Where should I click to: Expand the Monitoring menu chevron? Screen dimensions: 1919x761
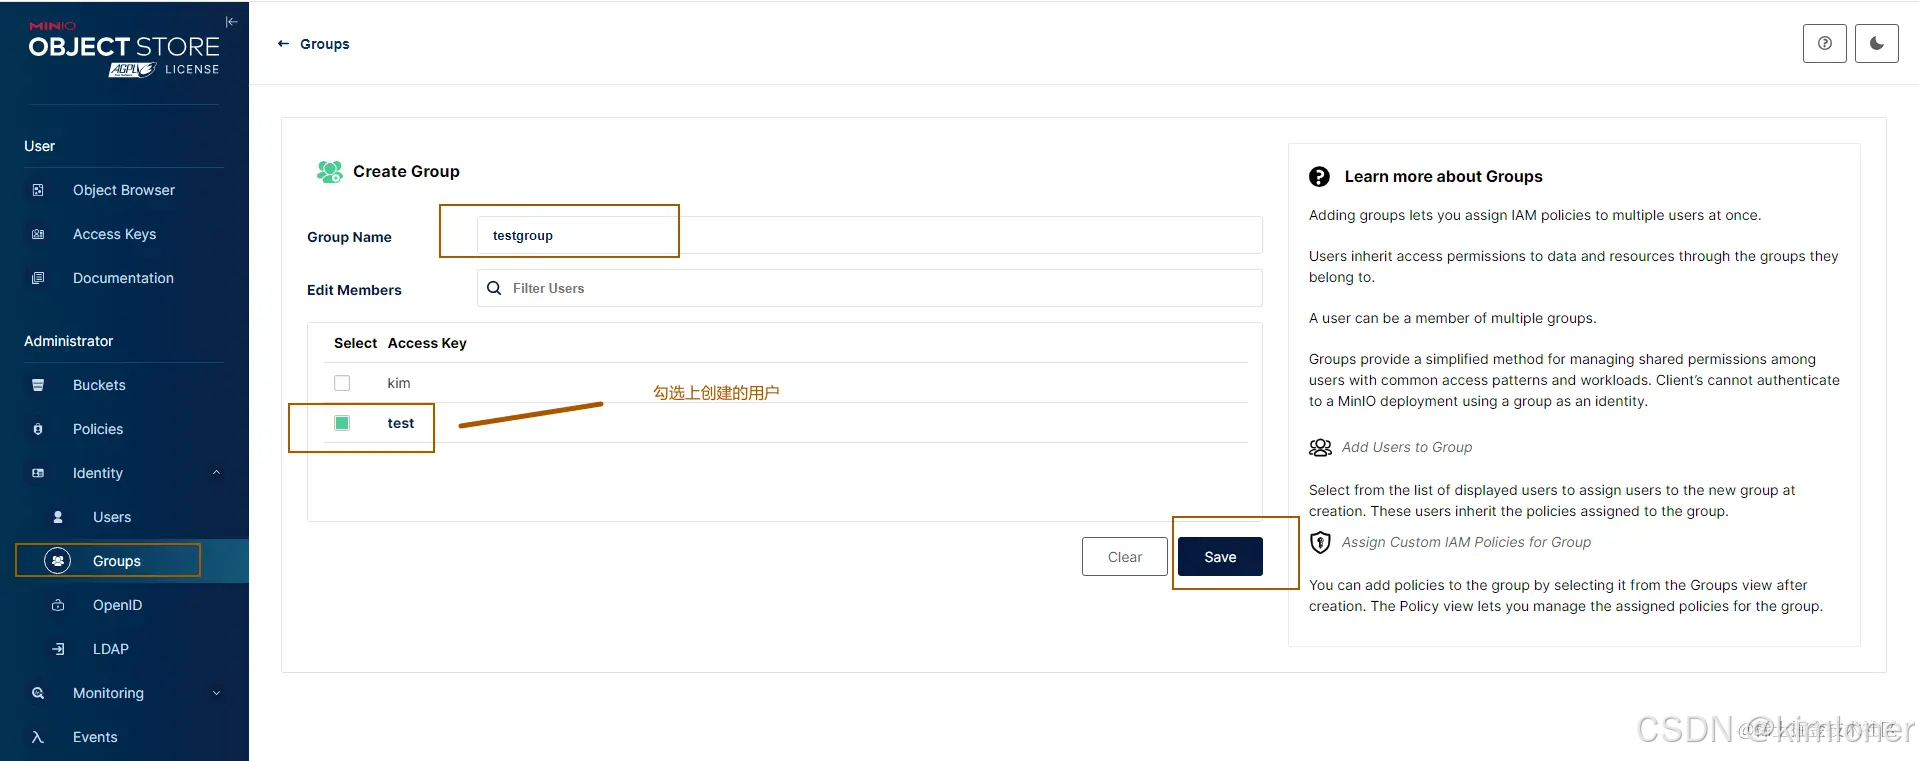[x=216, y=693]
